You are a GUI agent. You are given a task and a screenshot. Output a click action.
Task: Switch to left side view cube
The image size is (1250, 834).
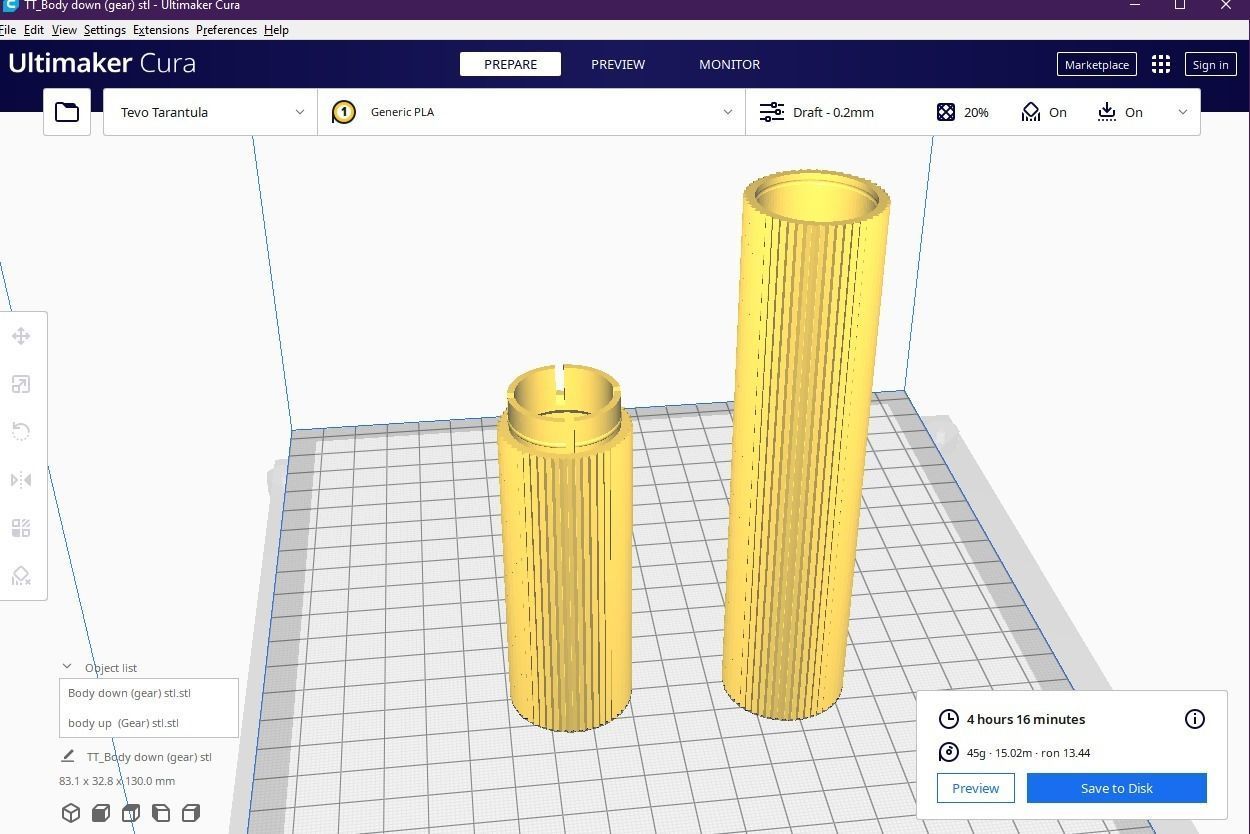161,813
